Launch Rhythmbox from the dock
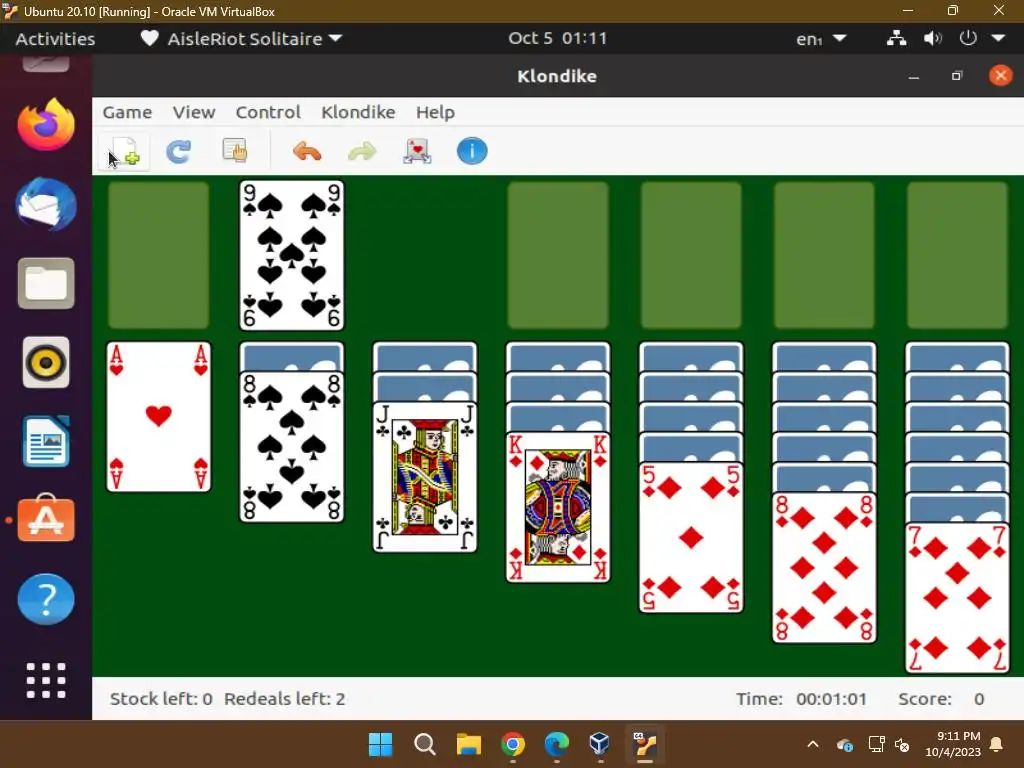This screenshot has width=1024, height=768. 46,362
